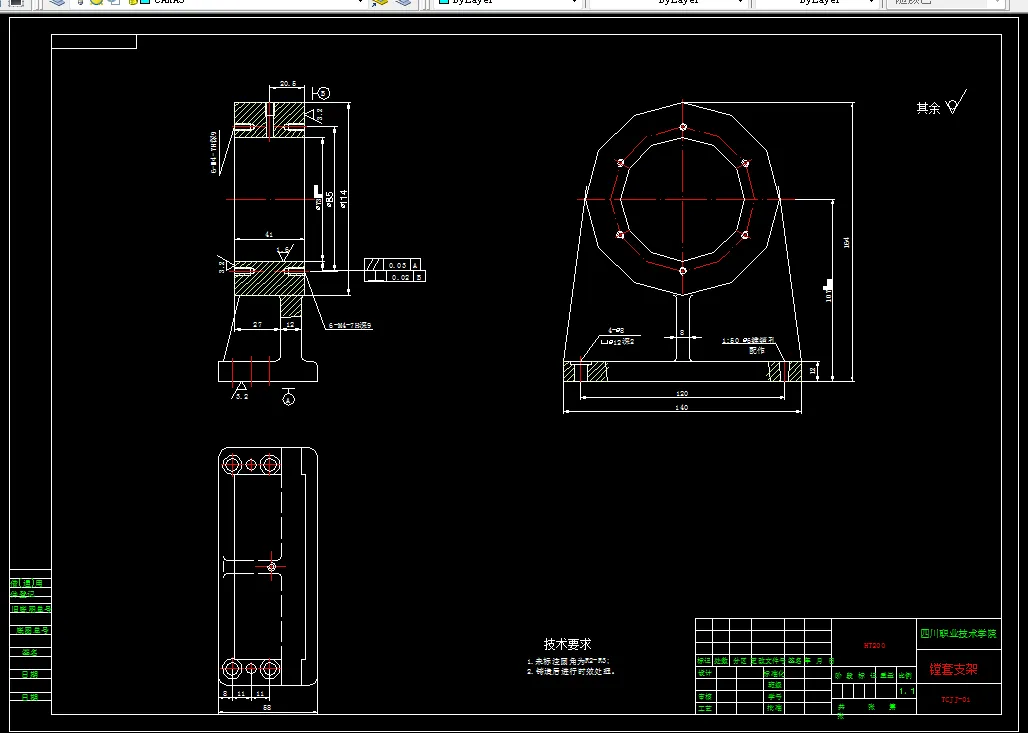Click the 1:50 ø5 taper pin hole note
The height and width of the screenshot is (733, 1028).
tap(749, 341)
